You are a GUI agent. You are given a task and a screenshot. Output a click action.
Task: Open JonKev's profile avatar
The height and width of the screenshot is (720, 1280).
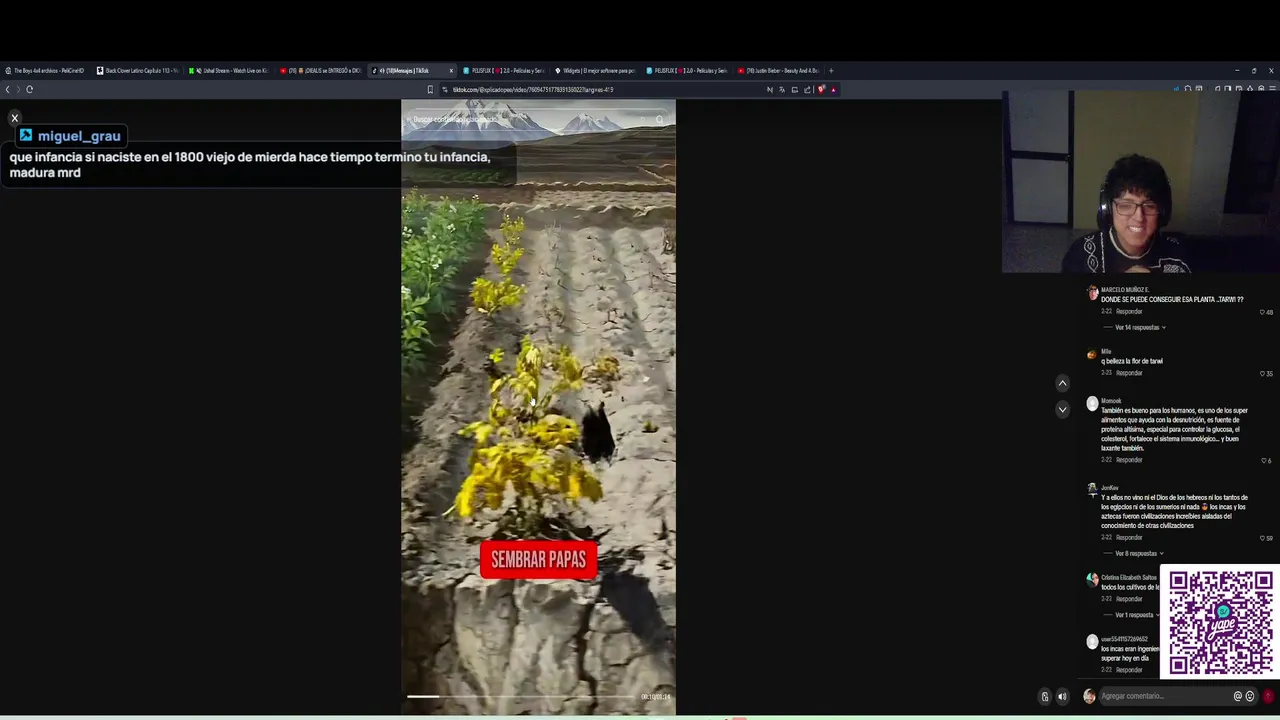pyautogui.click(x=1092, y=490)
